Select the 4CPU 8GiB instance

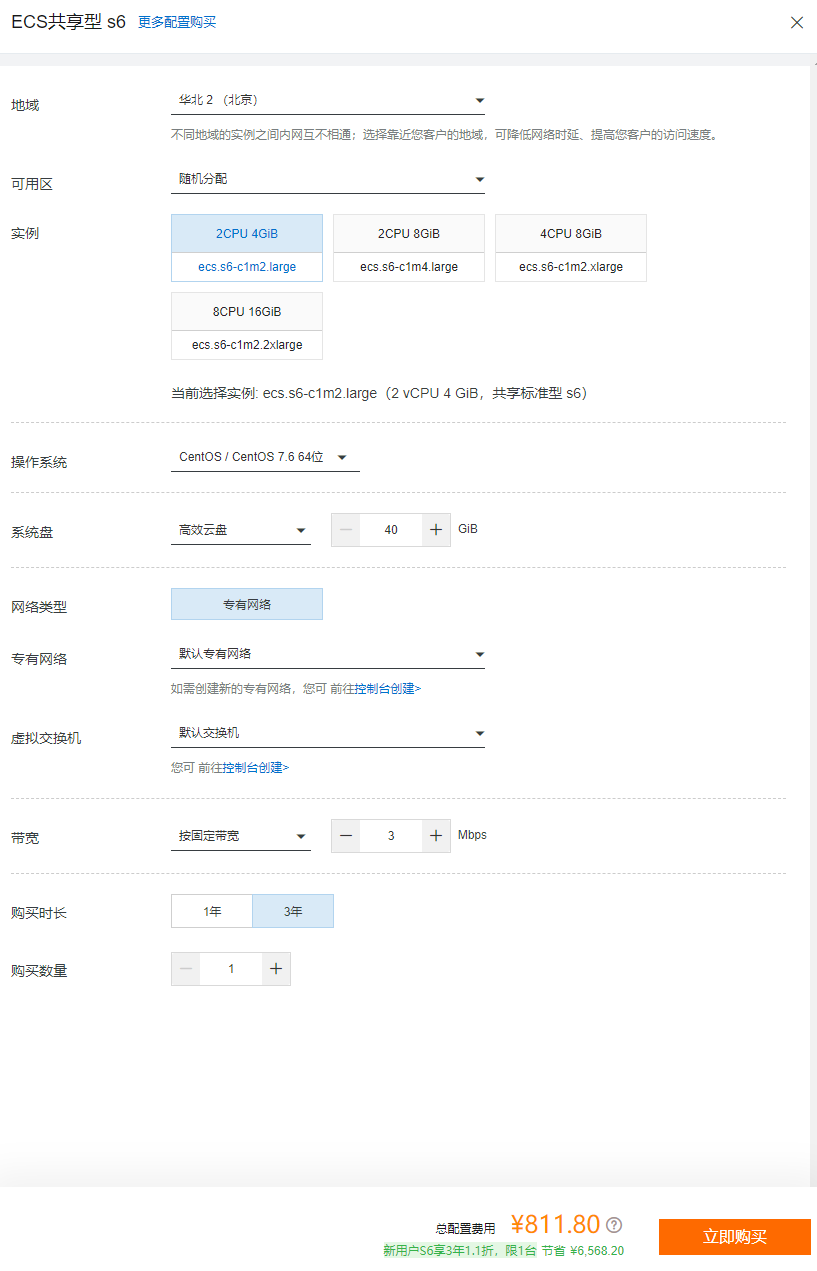(571, 248)
